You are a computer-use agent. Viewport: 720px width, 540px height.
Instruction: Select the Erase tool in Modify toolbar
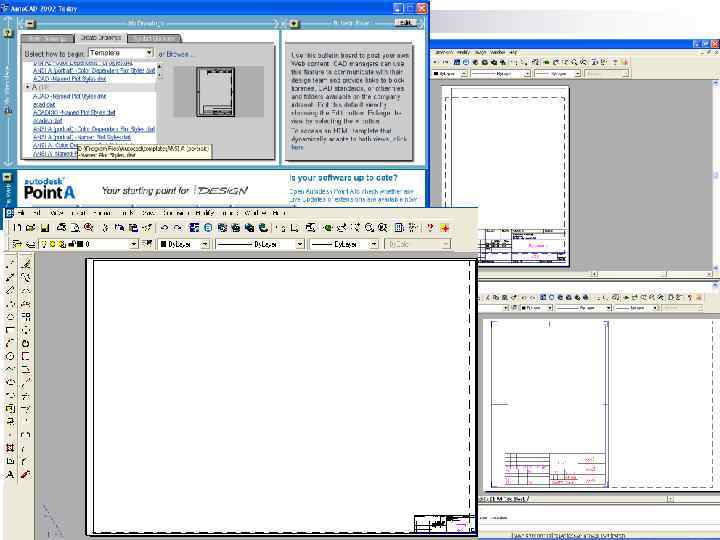26,264
